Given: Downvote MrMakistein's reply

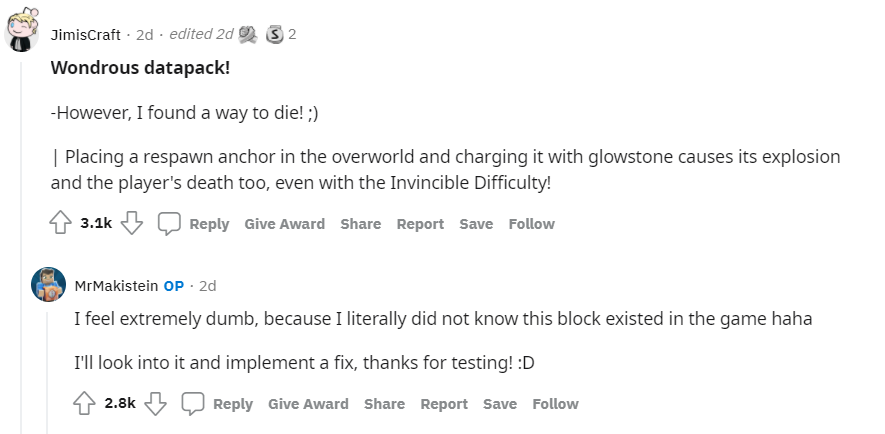Looking at the screenshot, I should 155,404.
